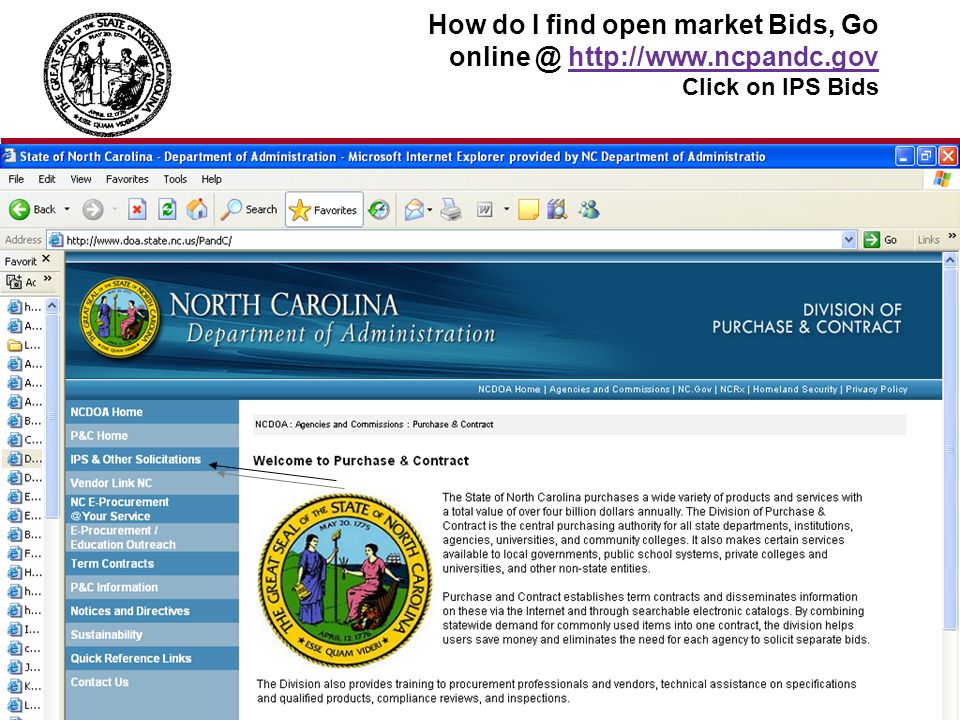This screenshot has height=720, width=960.
Task: Open the Favorites menu
Action: coord(127,179)
